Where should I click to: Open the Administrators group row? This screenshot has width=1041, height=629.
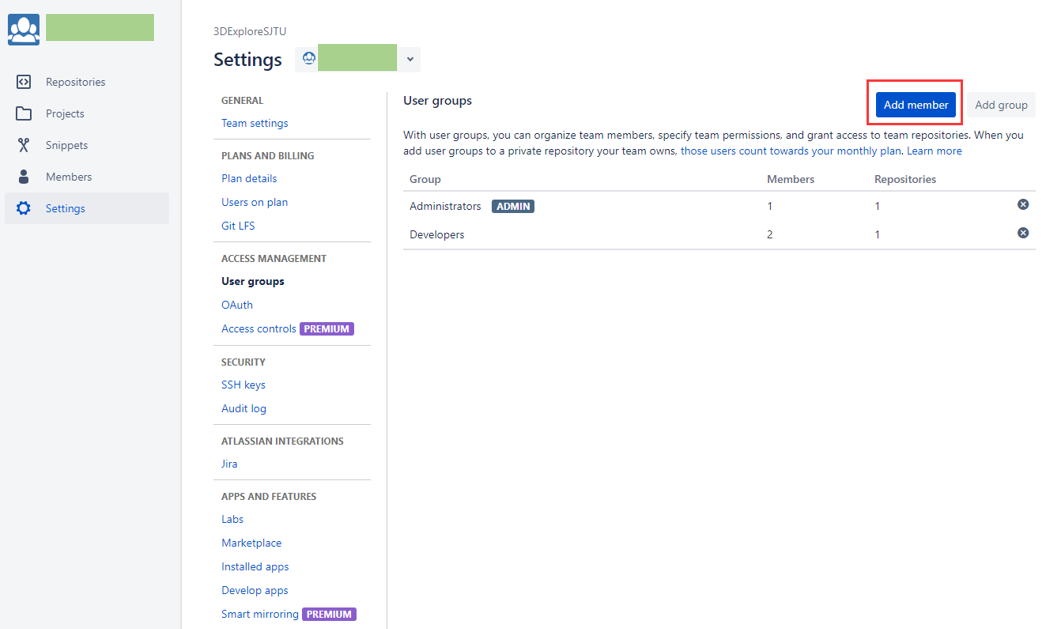point(719,206)
